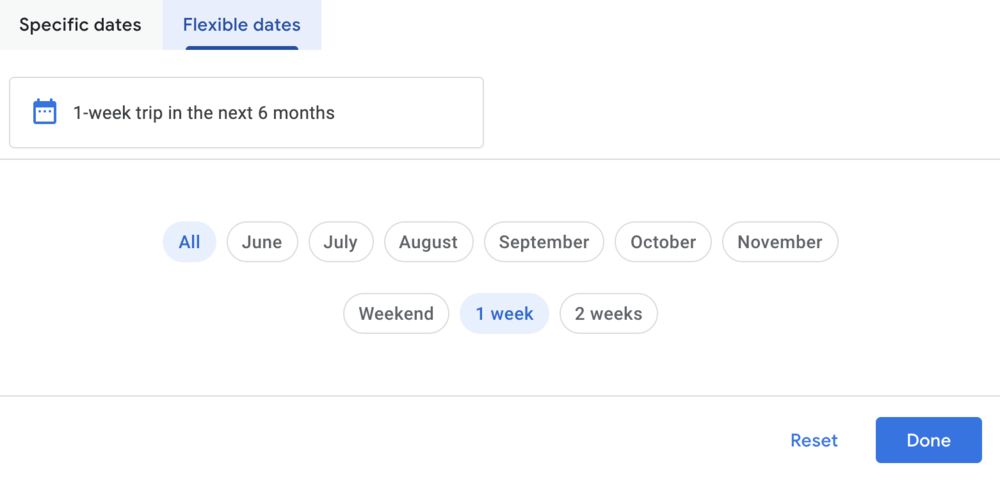Select the Flexible dates tab
This screenshot has width=1000, height=481.
click(242, 25)
